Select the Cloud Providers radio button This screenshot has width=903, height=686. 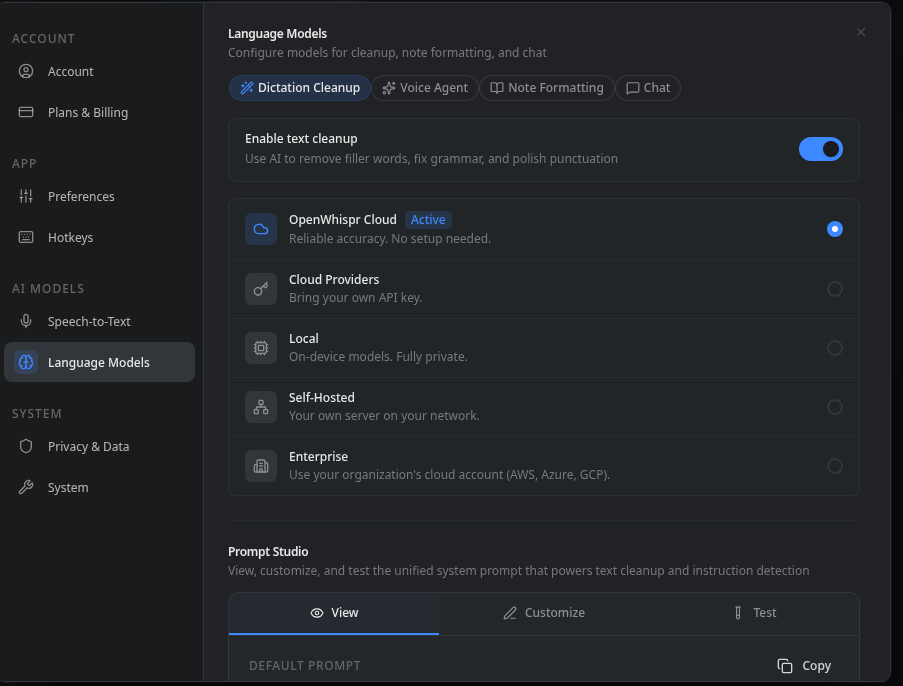pos(834,289)
